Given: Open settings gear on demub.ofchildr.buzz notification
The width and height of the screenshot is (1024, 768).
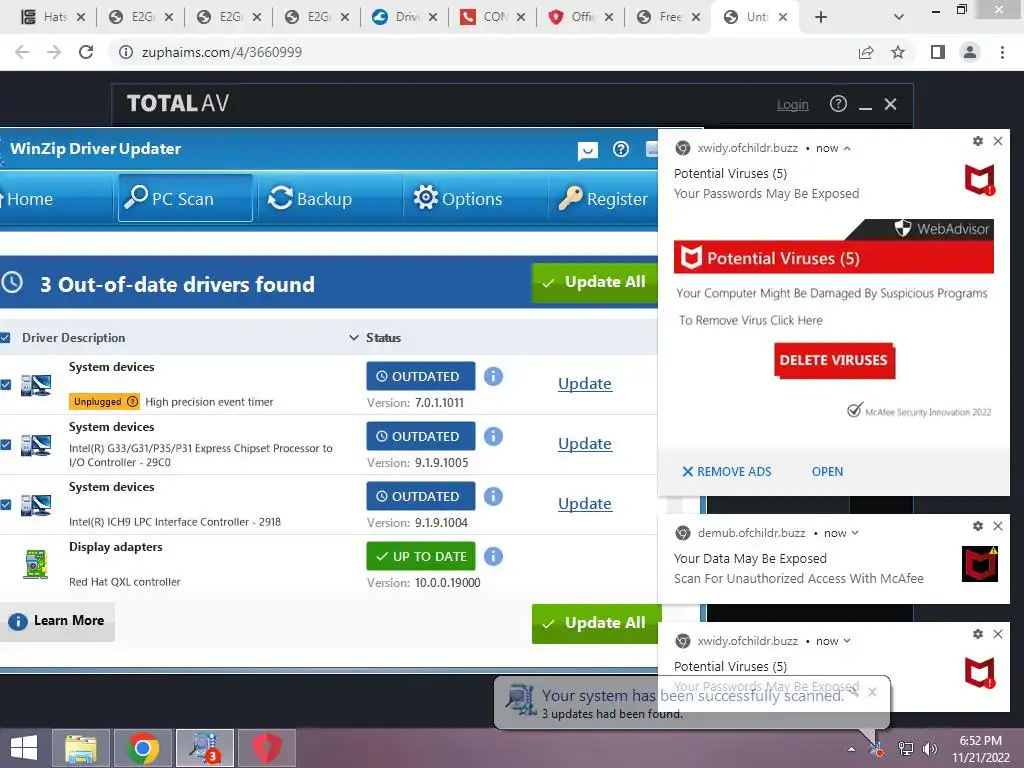Looking at the screenshot, I should [x=978, y=526].
